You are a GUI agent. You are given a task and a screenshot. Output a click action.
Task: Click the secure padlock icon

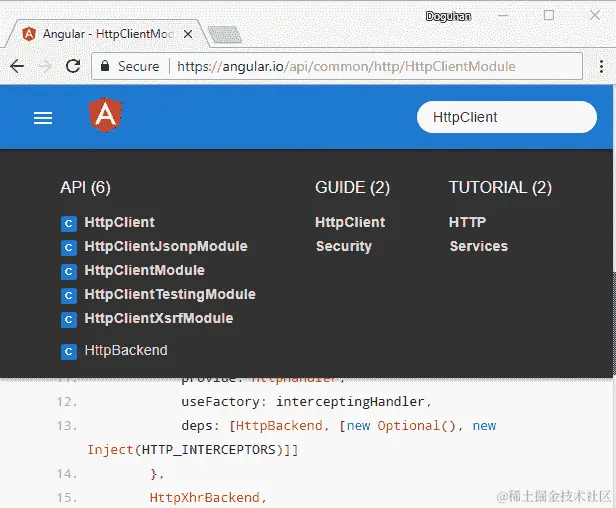pyautogui.click(x=105, y=65)
